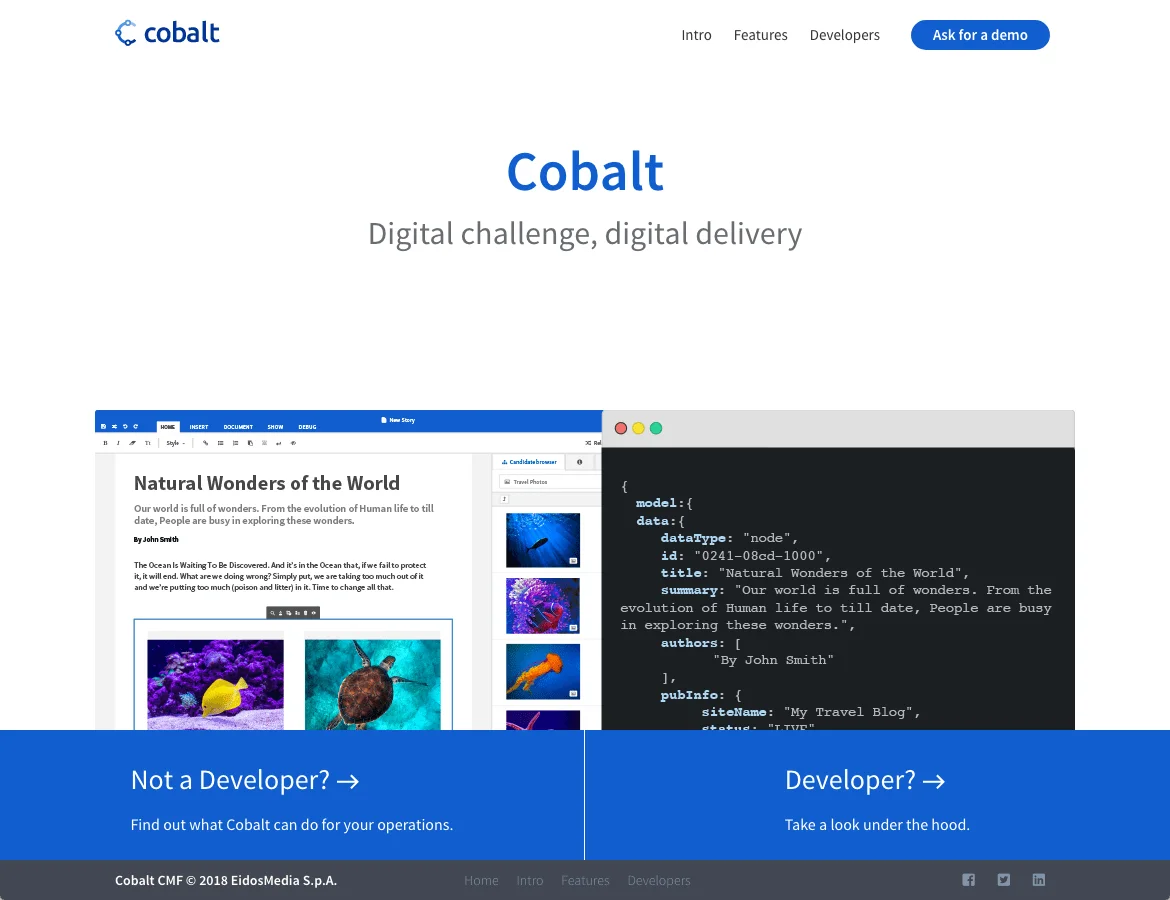
Task: Click the red window dot in the code panel
Action: tap(620, 428)
